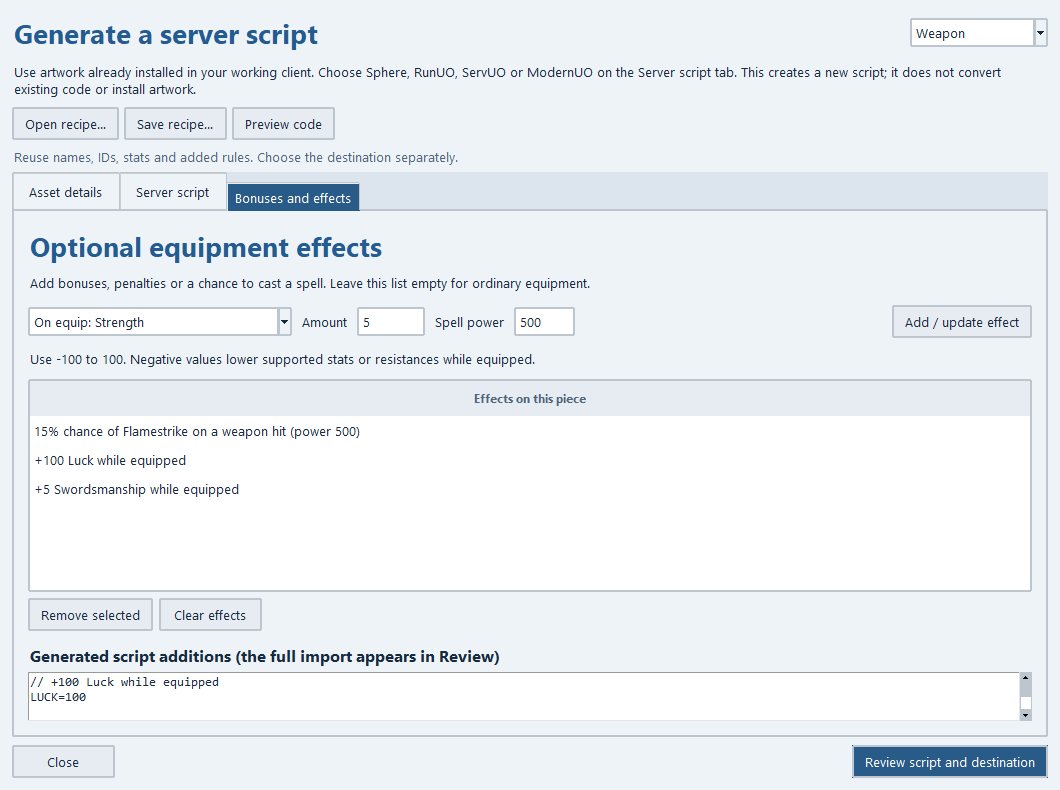Select the +100 Luck while equipped row
Screen dimensions: 1060x790
(530, 460)
